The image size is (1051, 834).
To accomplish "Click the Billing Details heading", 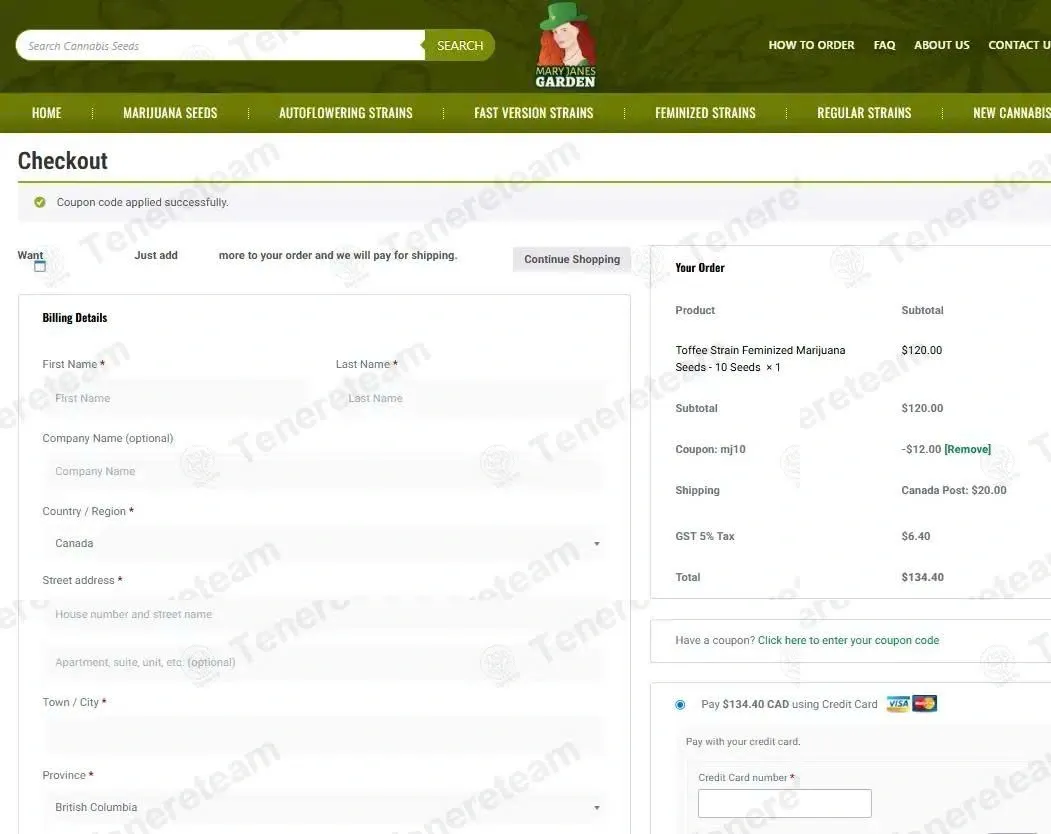I will 74,318.
